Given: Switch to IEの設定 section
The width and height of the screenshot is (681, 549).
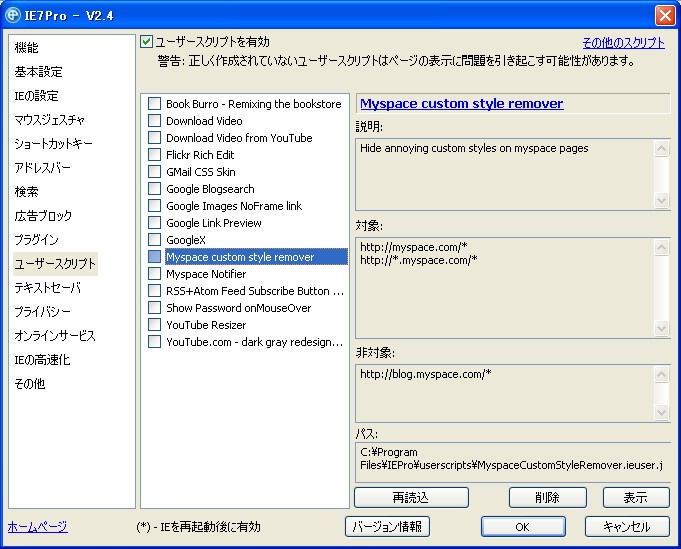Looking at the screenshot, I should pyautogui.click(x=36, y=96).
